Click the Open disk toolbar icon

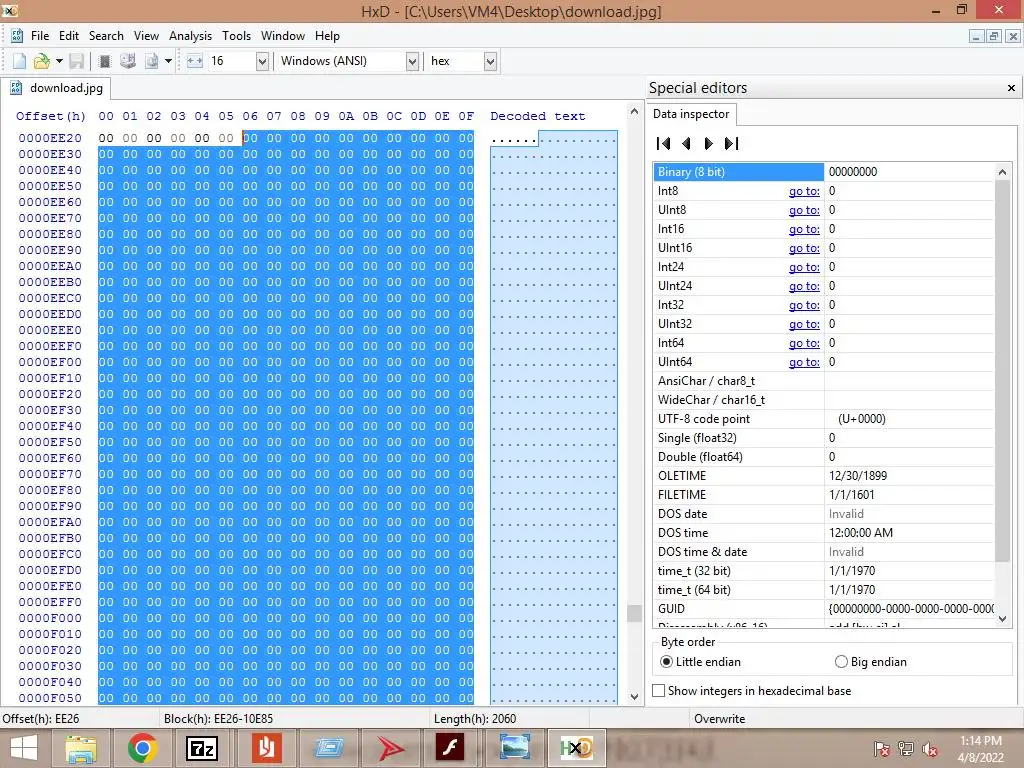(128, 61)
